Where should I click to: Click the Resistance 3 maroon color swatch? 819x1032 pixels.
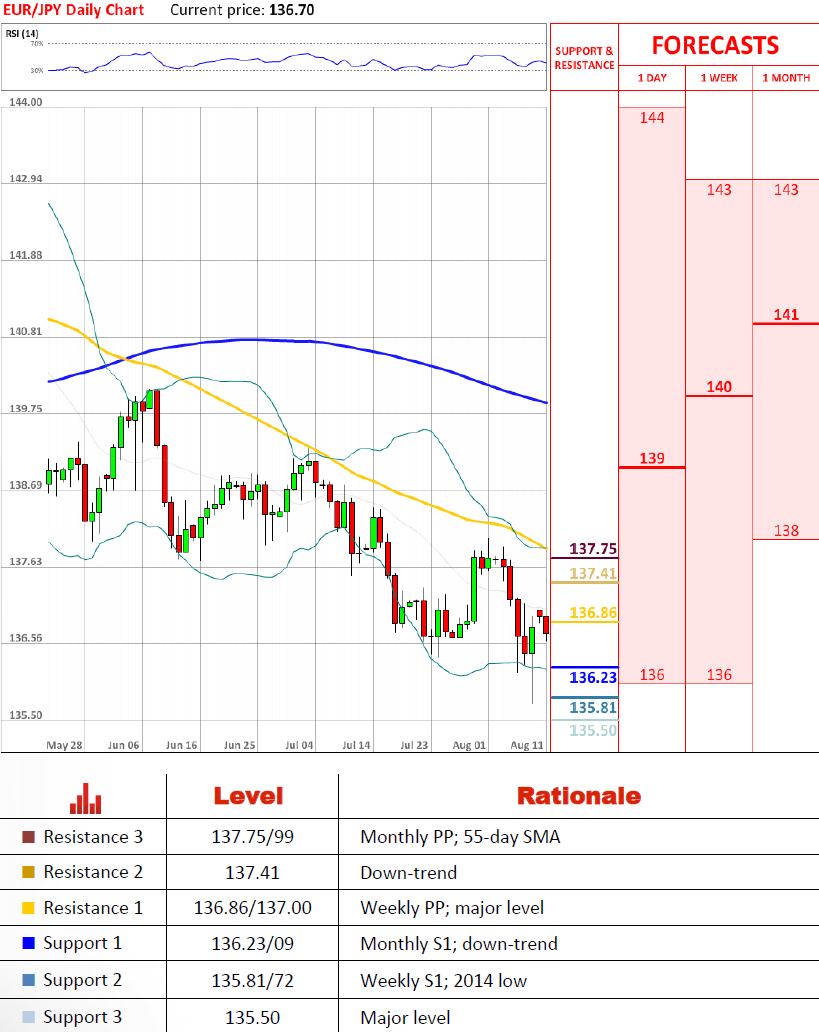pyautogui.click(x=28, y=837)
